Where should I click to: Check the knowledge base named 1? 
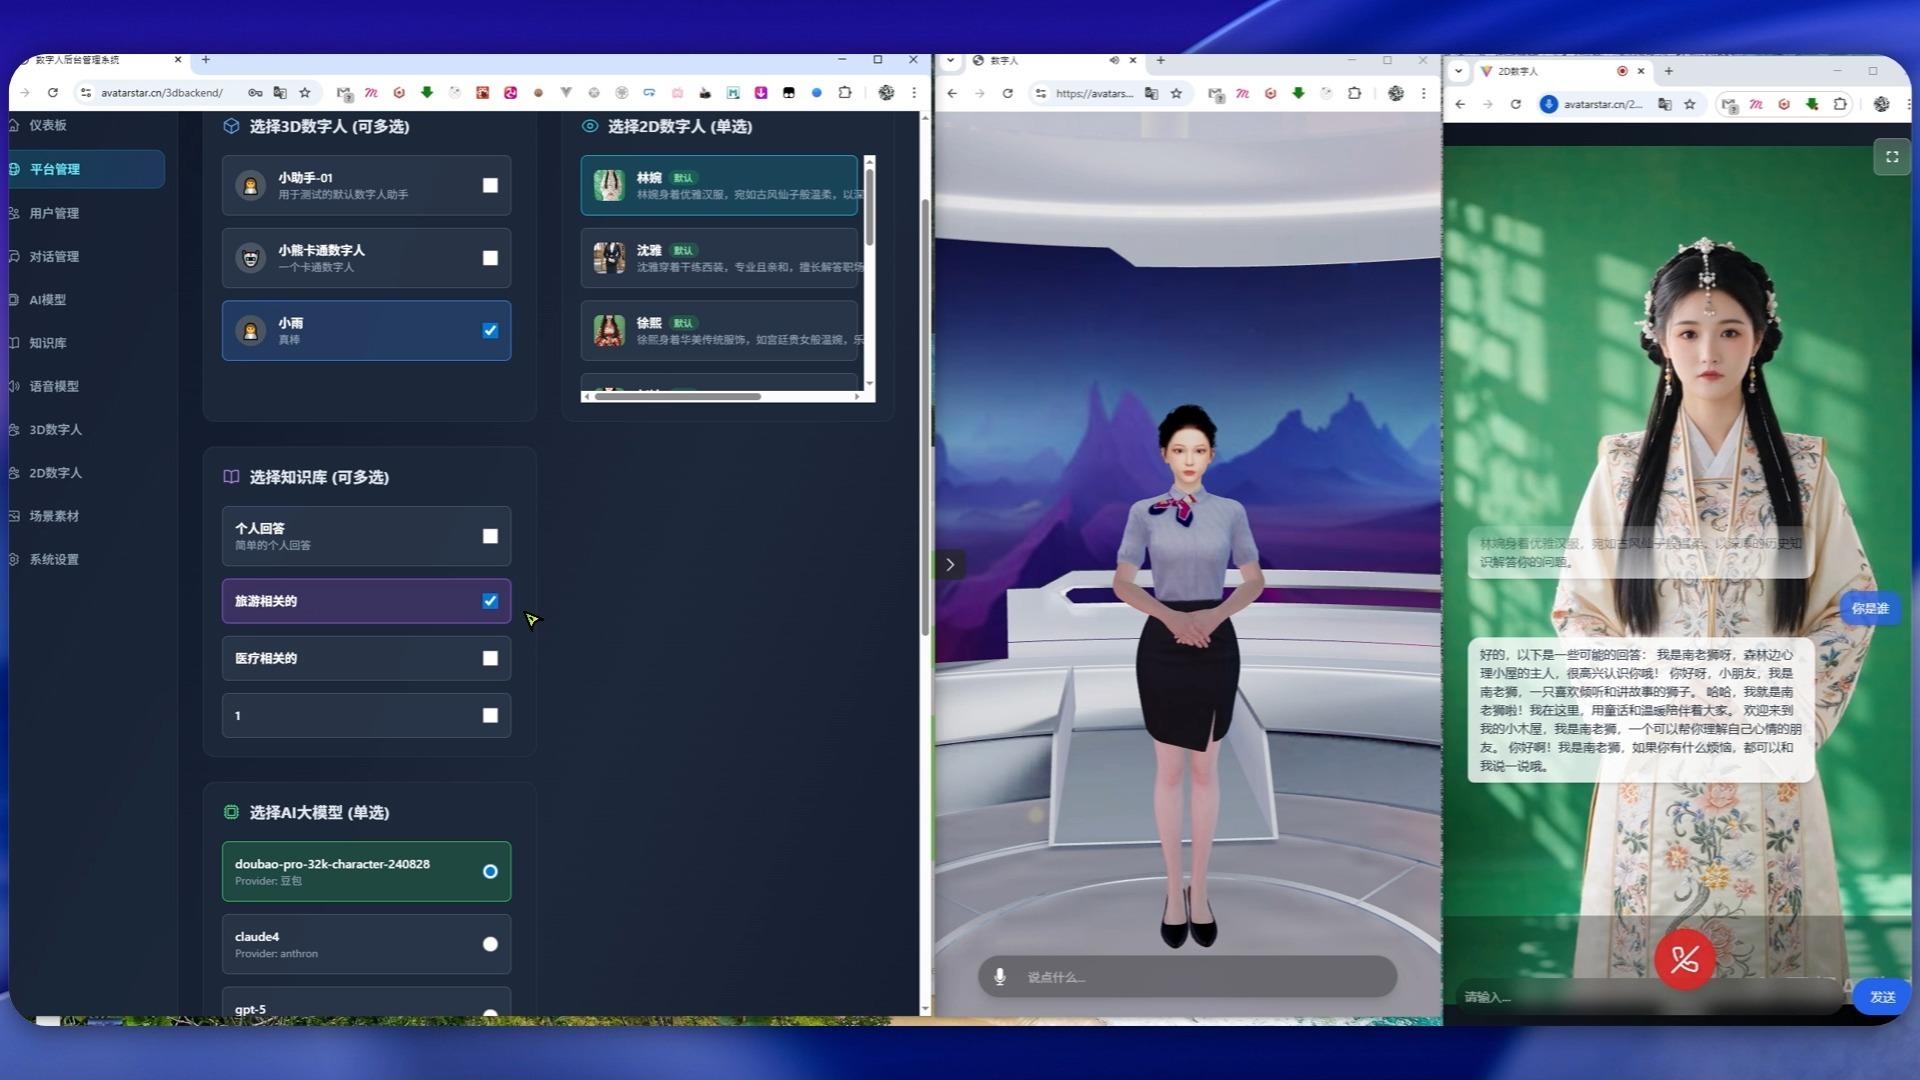point(490,715)
